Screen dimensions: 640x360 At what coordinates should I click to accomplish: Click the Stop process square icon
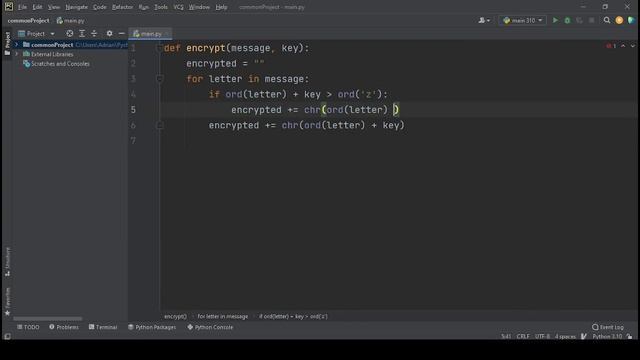click(592, 20)
